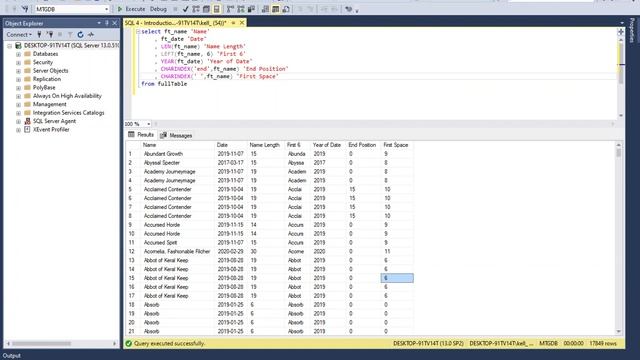Click the Specify Template Parameter Values icon

pyautogui.click(x=348, y=9)
